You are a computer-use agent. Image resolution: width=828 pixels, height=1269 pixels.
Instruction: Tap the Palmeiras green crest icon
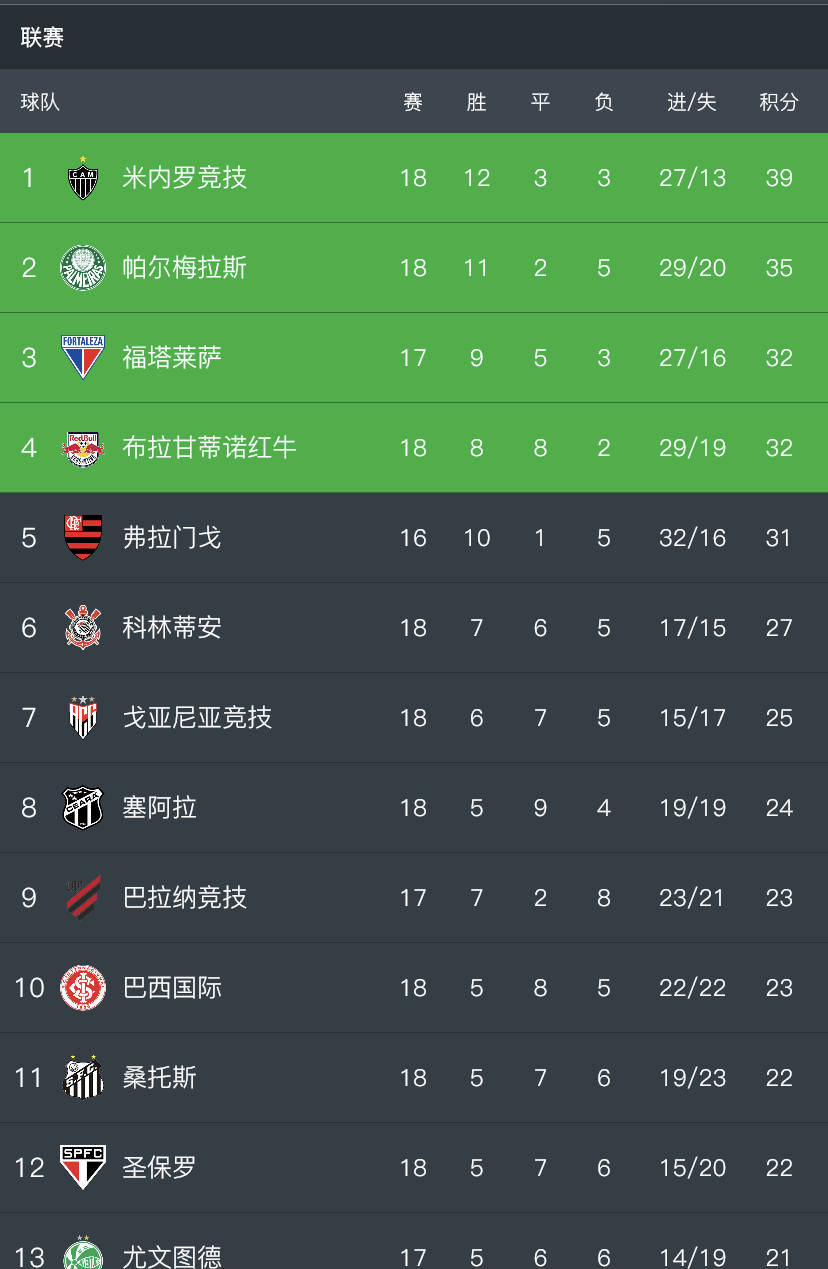[83, 268]
